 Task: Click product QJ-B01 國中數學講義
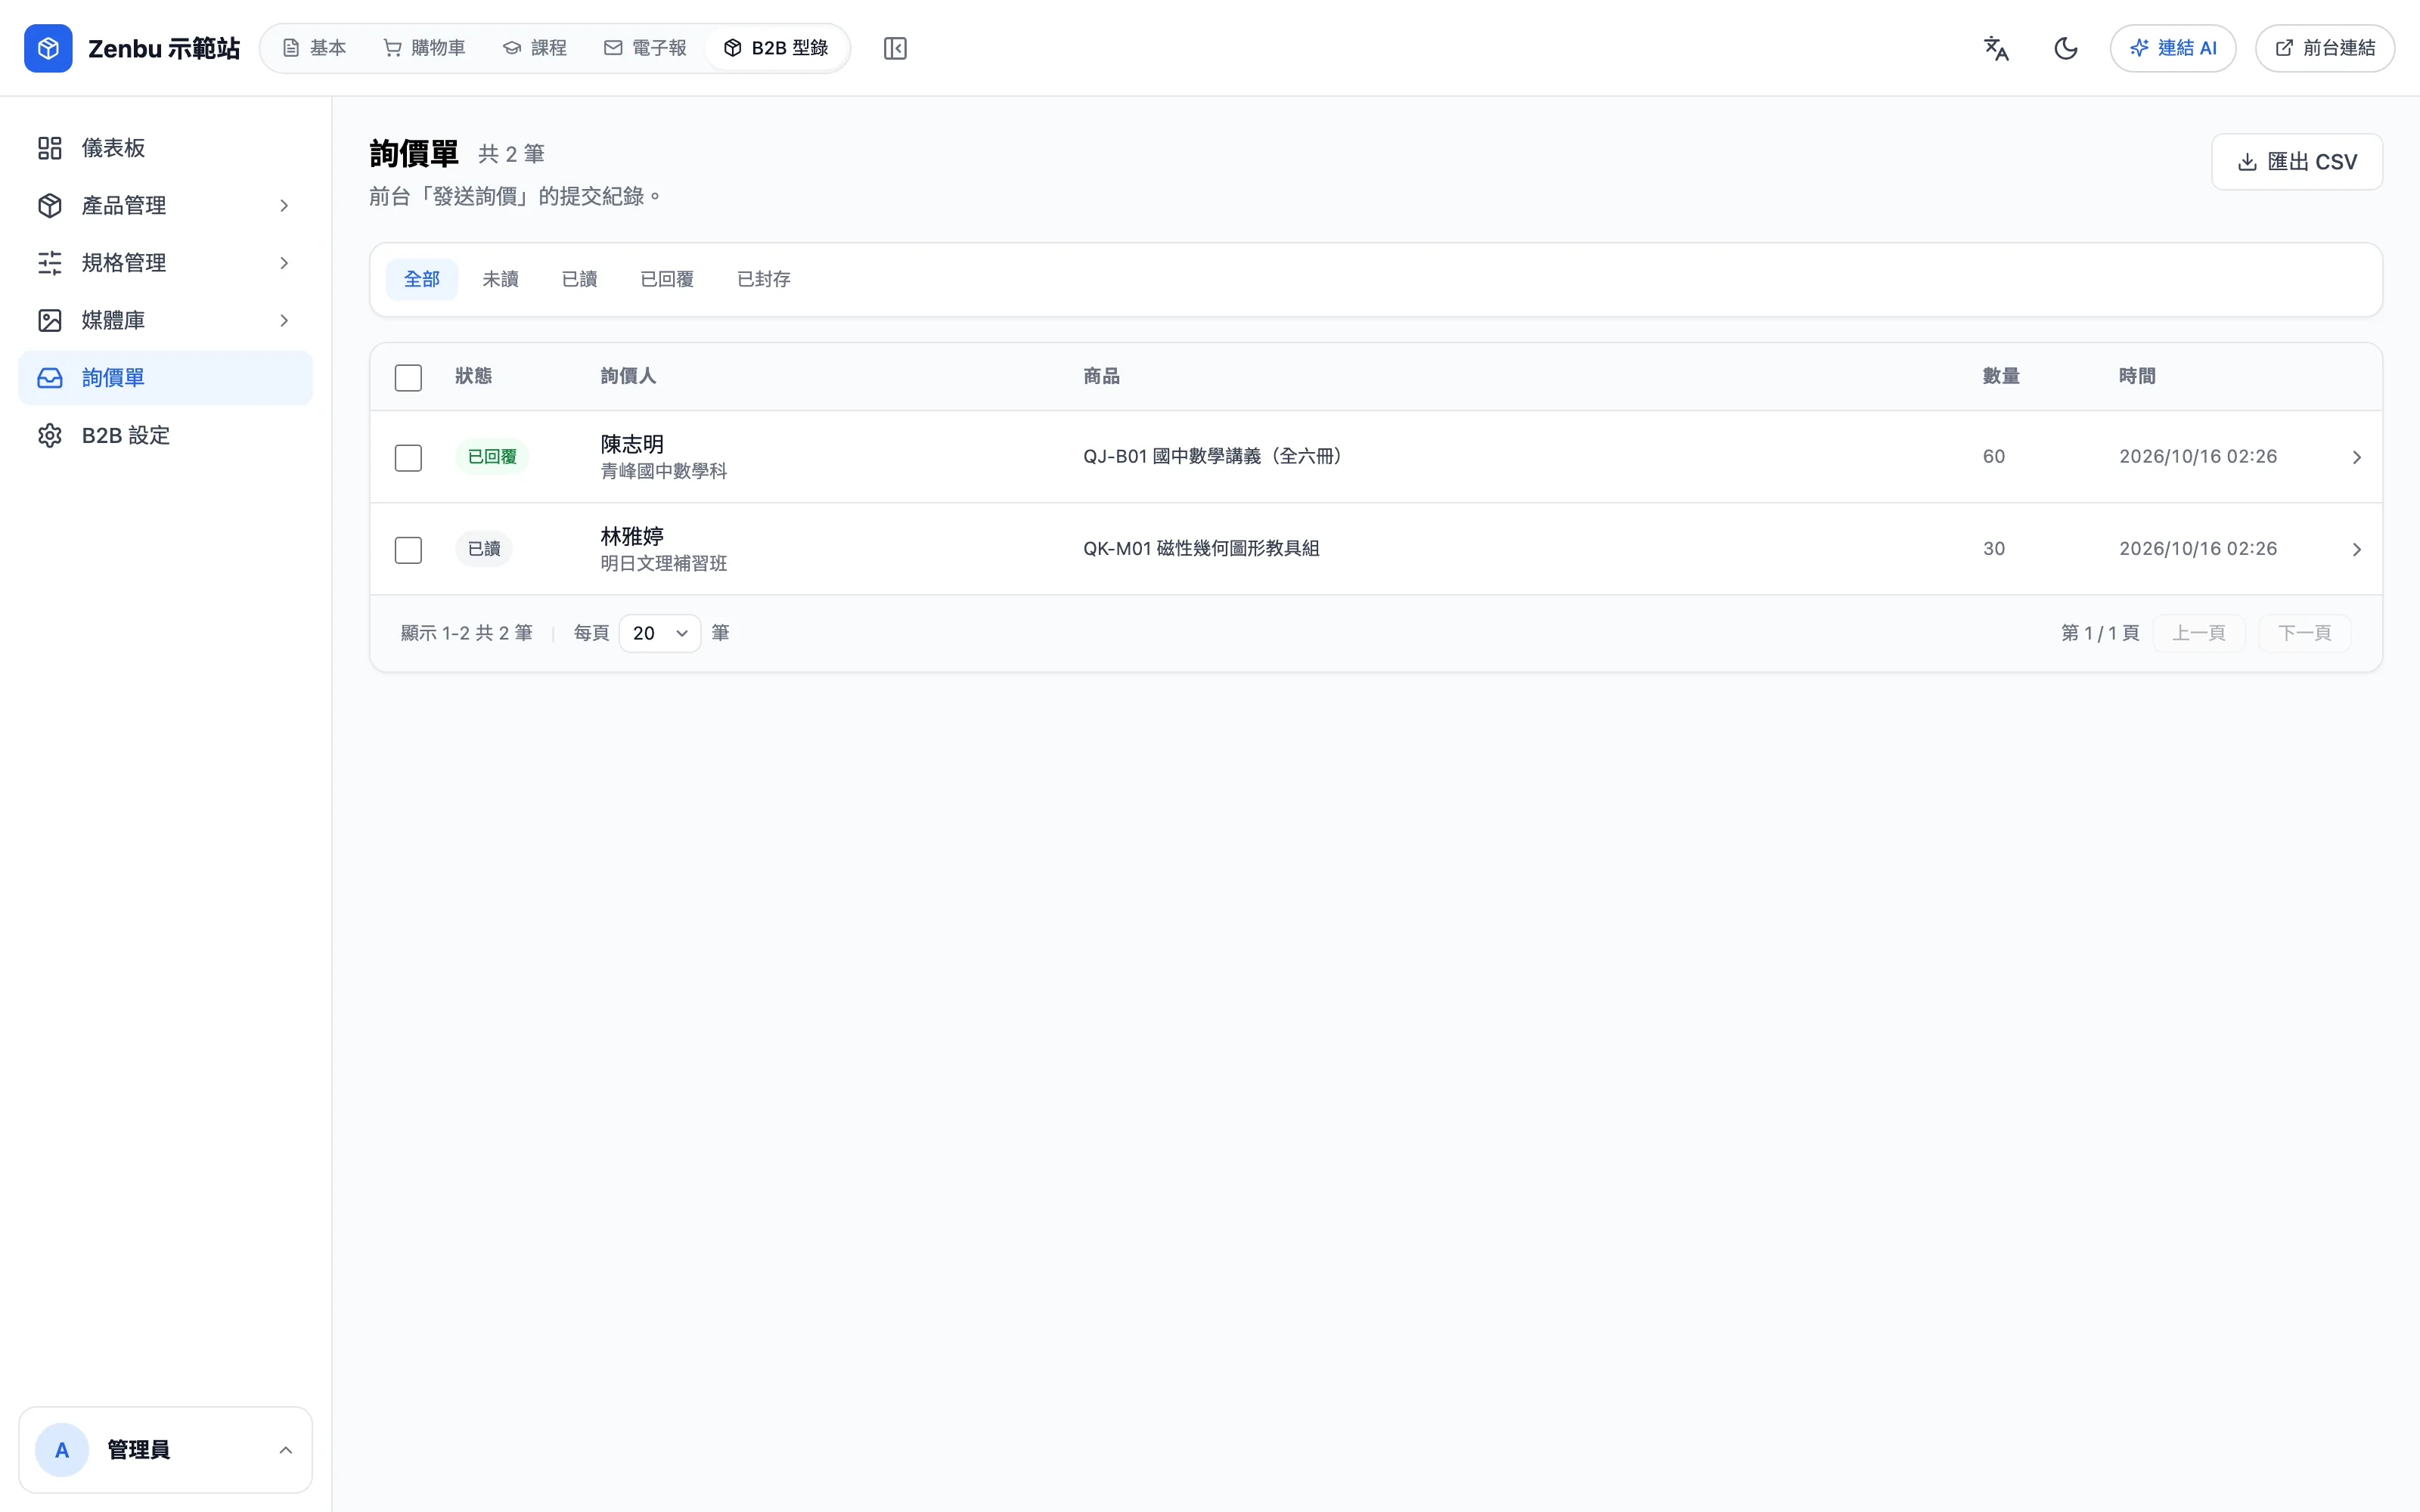click(1213, 457)
